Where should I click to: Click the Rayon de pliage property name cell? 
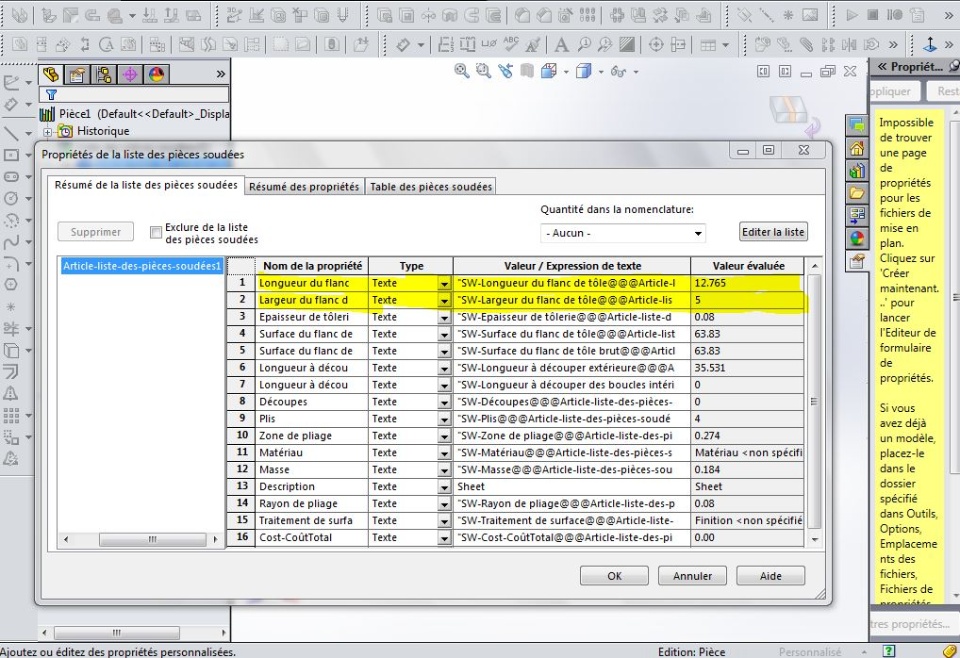click(x=312, y=503)
